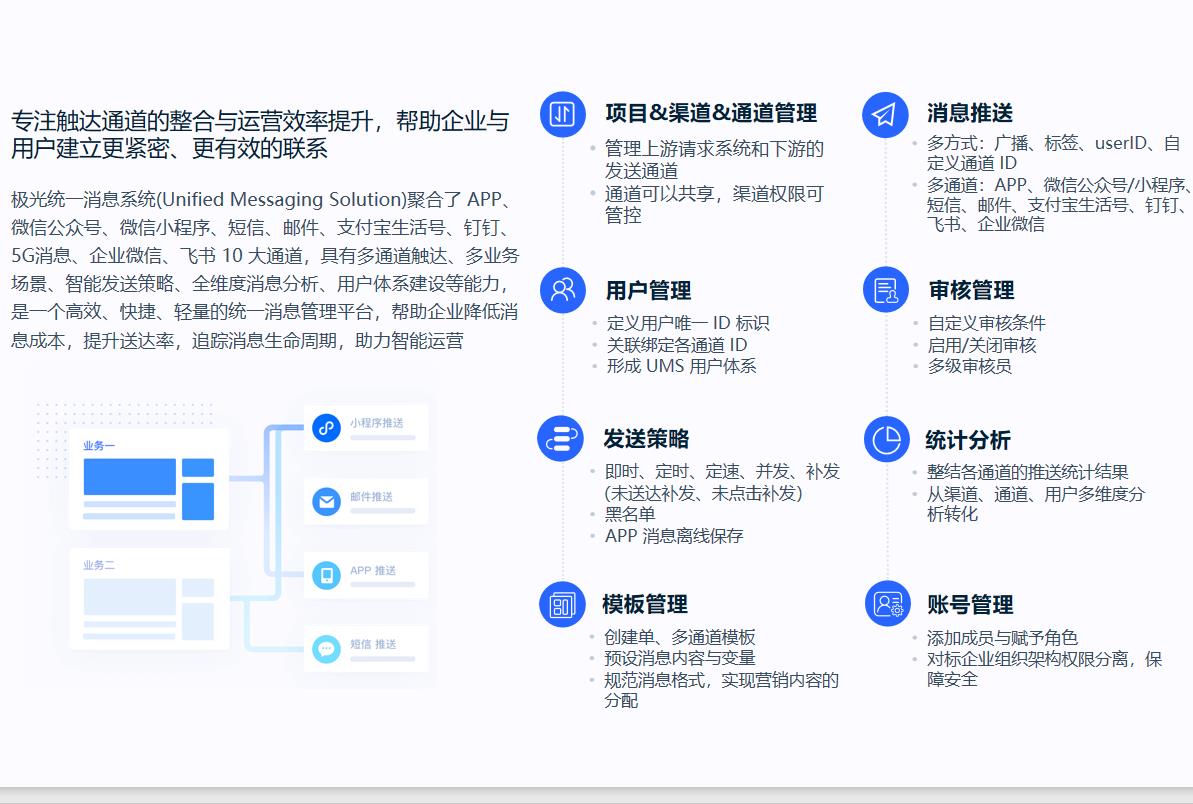
Task: Click the 发送策略 section title
Action: pos(646,439)
